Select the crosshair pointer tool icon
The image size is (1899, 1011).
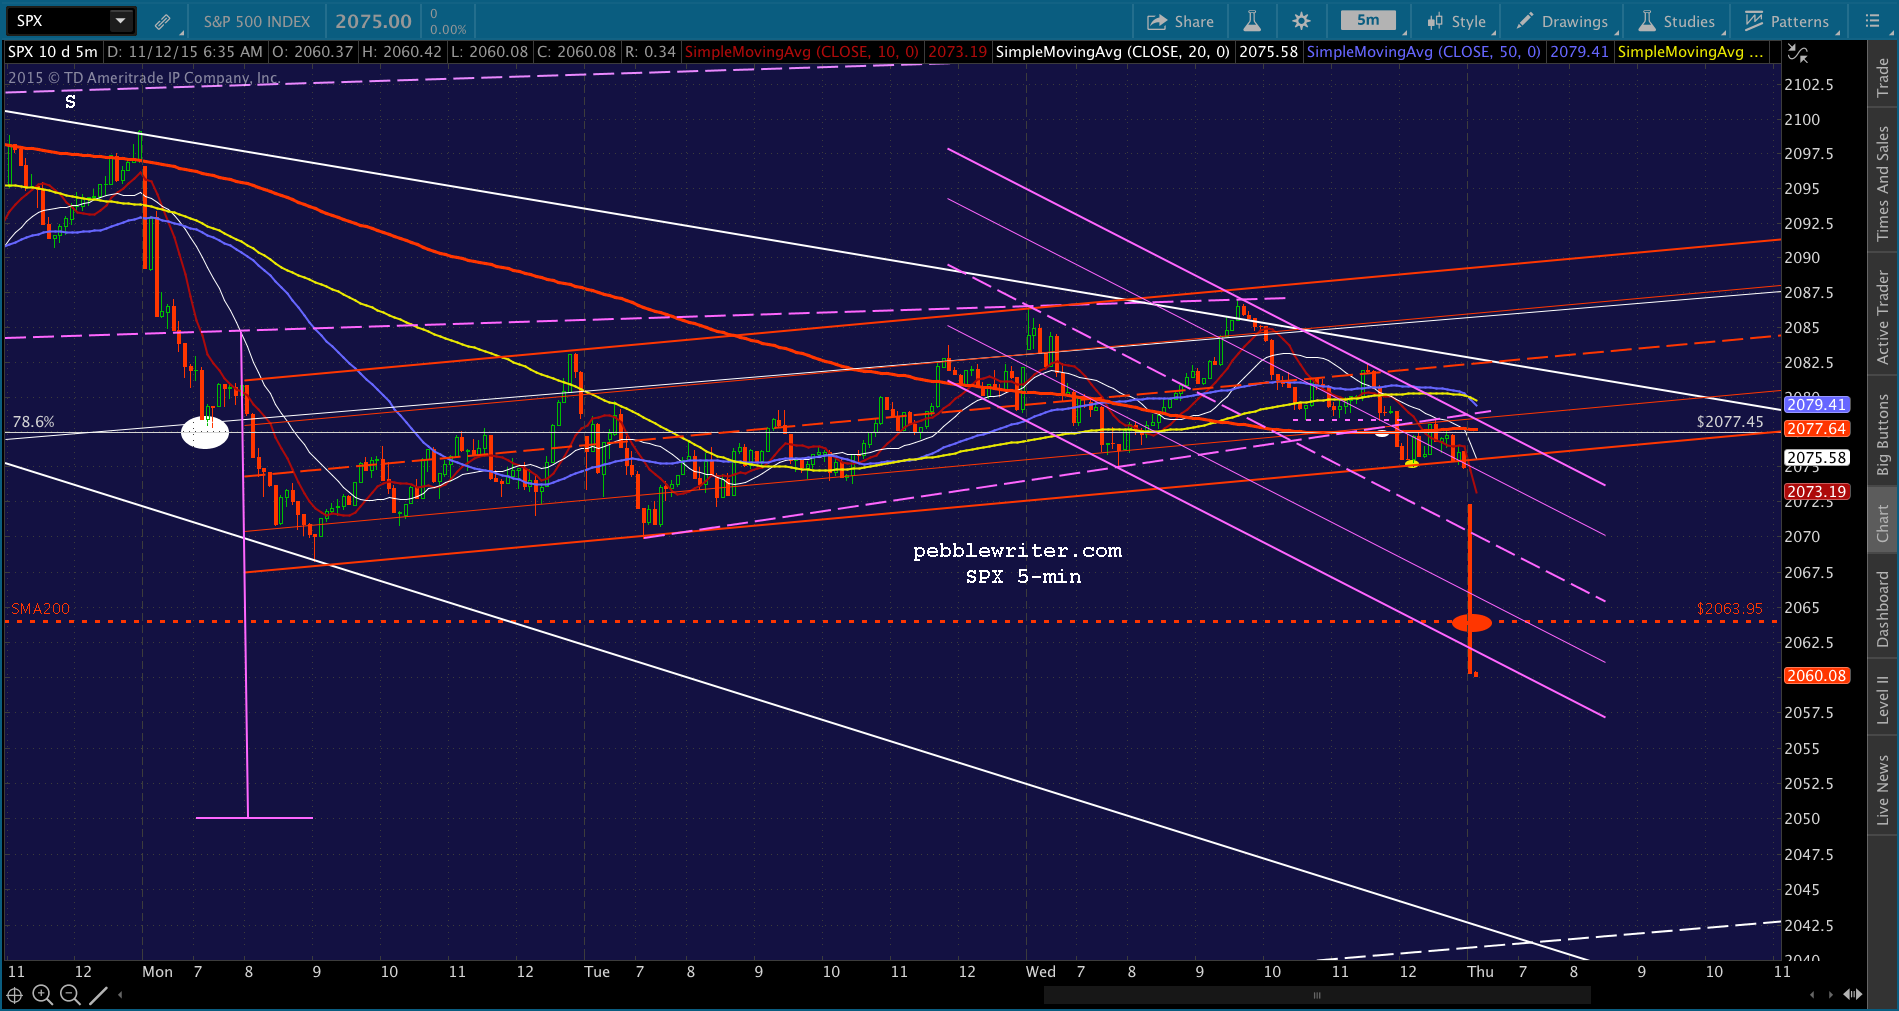15,995
